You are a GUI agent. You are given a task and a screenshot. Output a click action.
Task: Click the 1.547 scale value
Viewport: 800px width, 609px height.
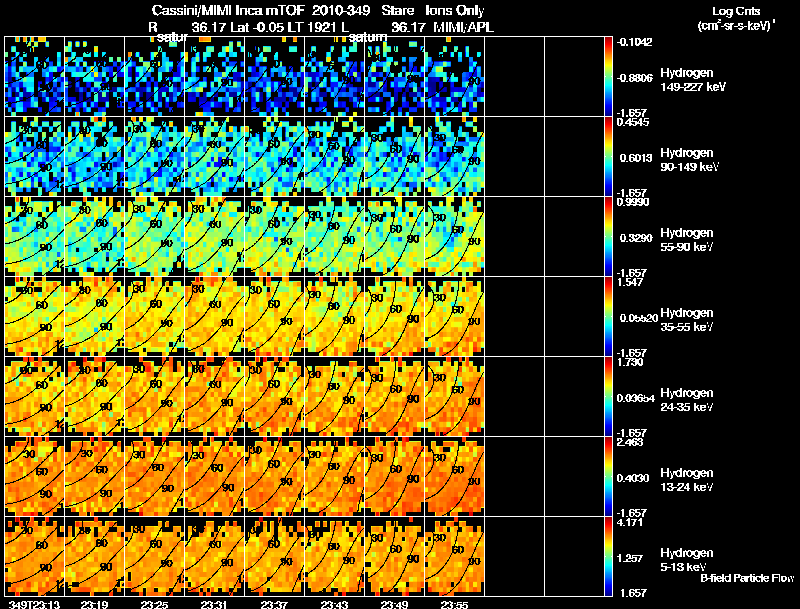[630, 283]
